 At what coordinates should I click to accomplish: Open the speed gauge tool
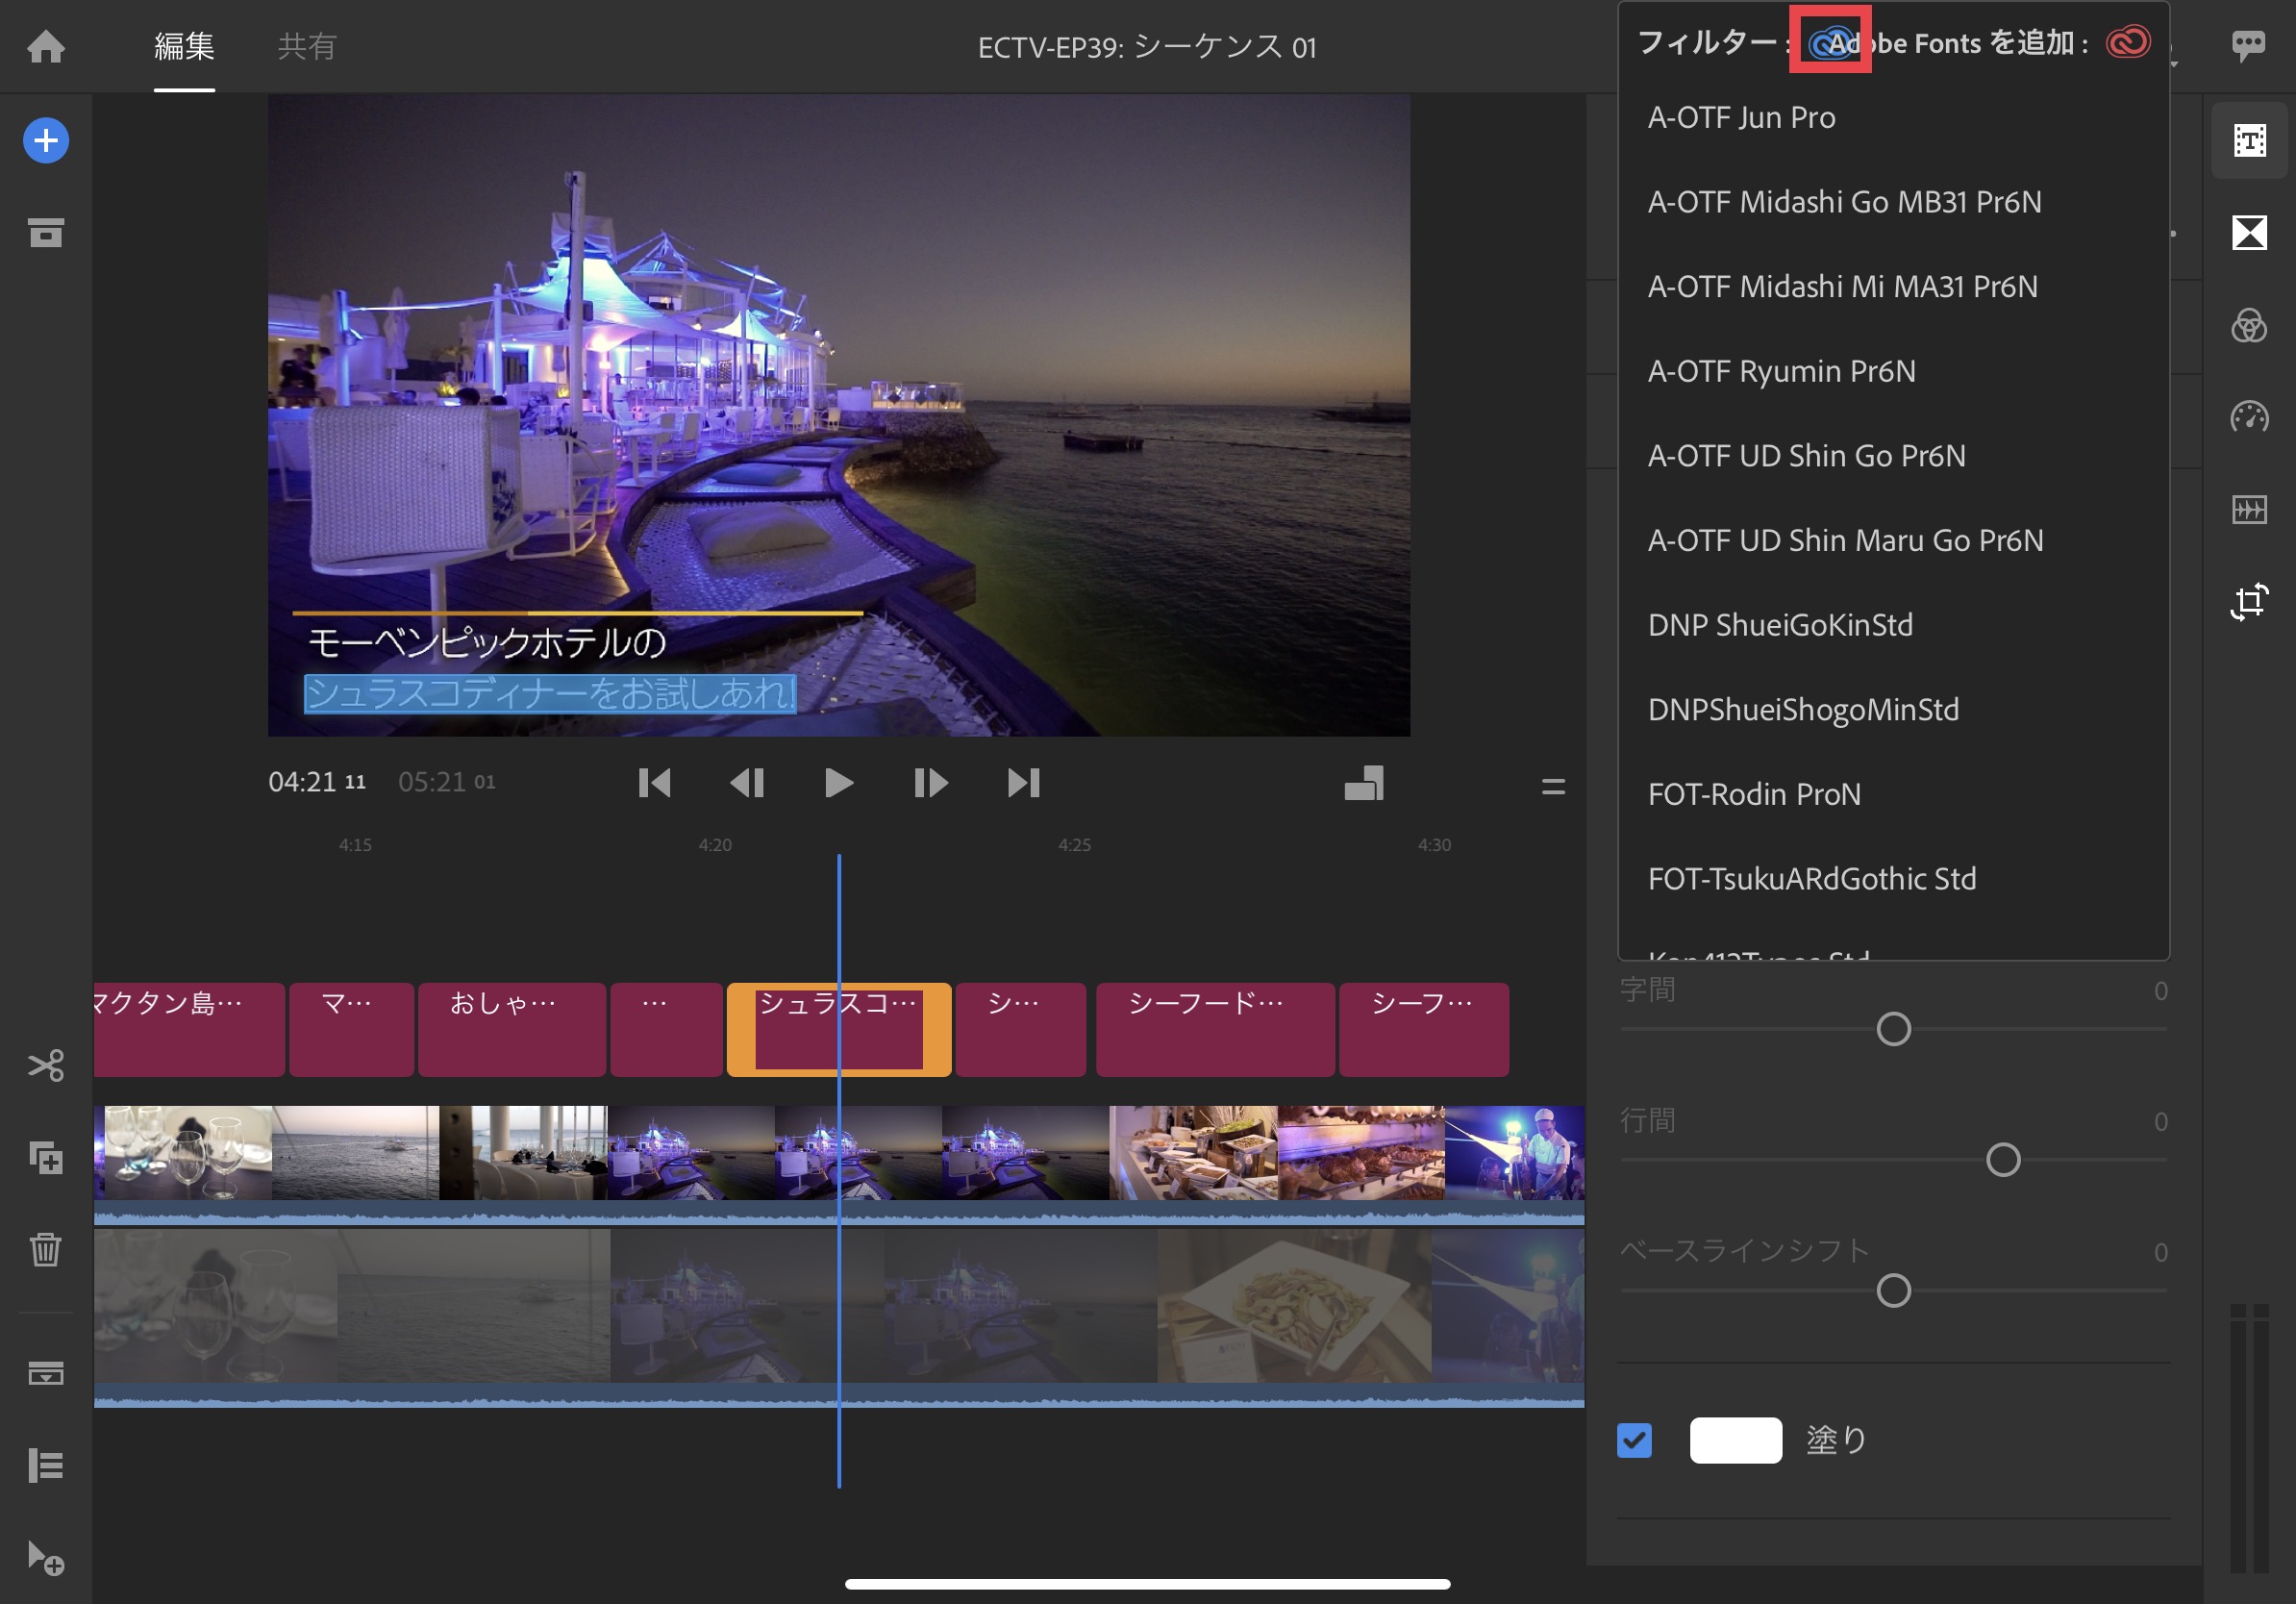[x=2249, y=417]
